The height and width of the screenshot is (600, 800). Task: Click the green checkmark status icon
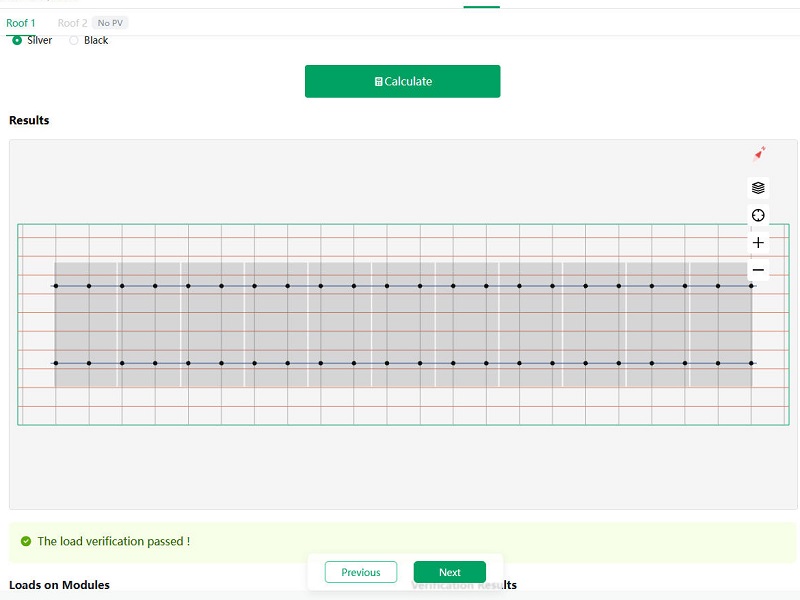coord(26,541)
